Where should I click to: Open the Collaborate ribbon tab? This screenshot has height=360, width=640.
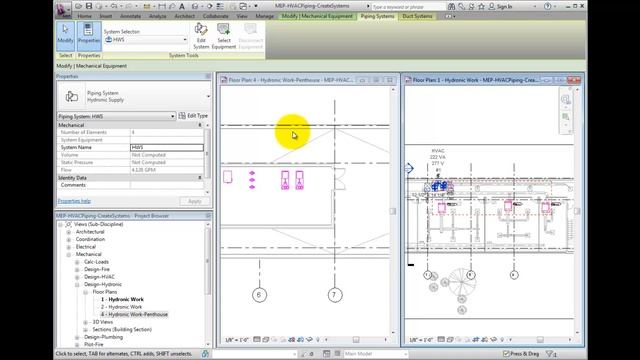click(215, 16)
